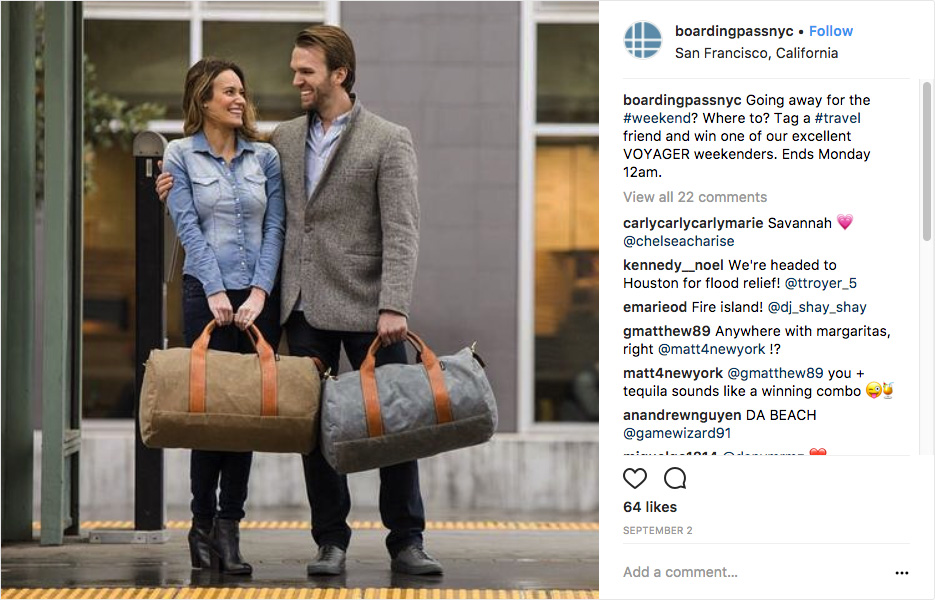The height and width of the screenshot is (600, 935).
Task: Click the comment speech bubble icon
Action: pyautogui.click(x=675, y=478)
